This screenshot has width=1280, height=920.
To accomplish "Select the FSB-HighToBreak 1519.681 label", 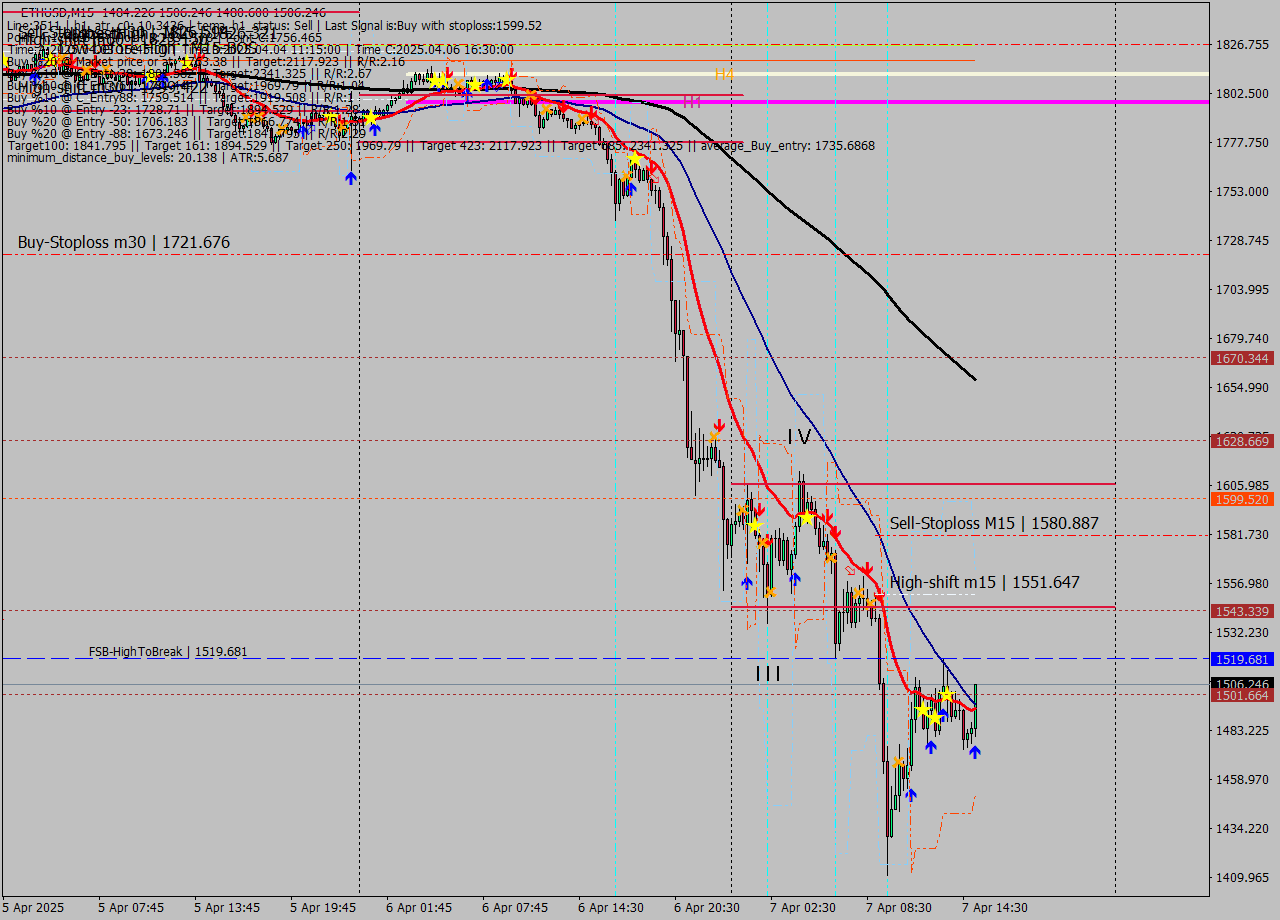I will (x=167, y=652).
